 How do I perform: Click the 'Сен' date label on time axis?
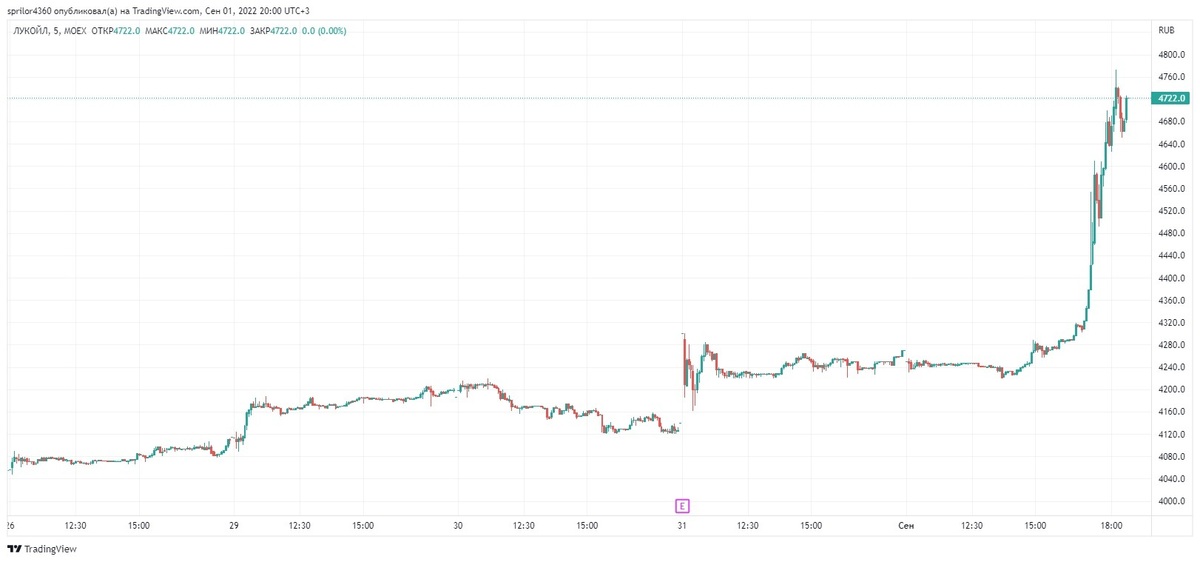(x=906, y=524)
